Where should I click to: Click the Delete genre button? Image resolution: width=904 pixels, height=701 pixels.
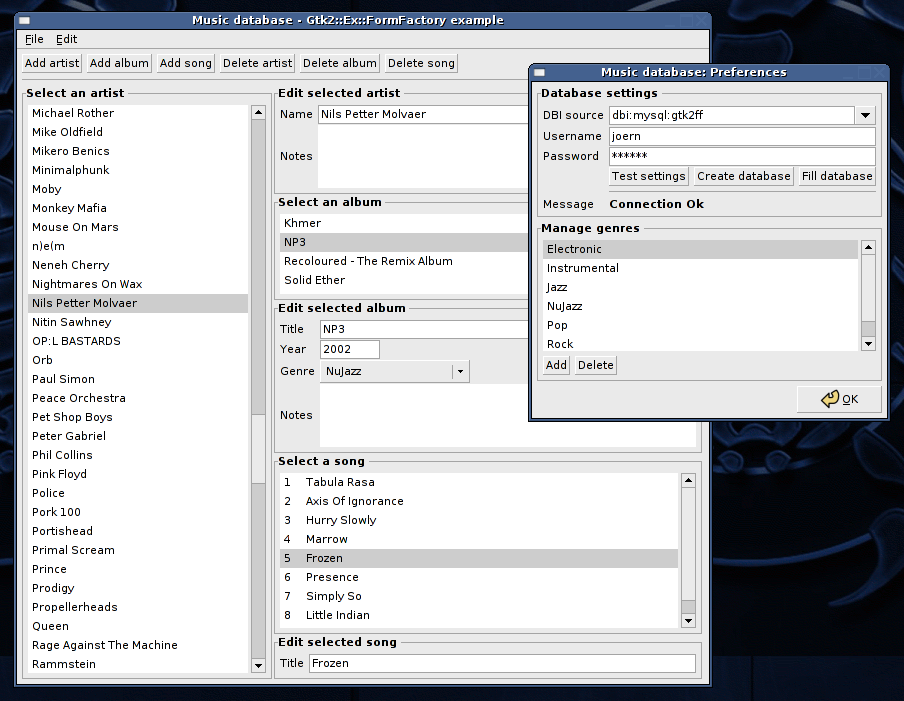point(596,365)
